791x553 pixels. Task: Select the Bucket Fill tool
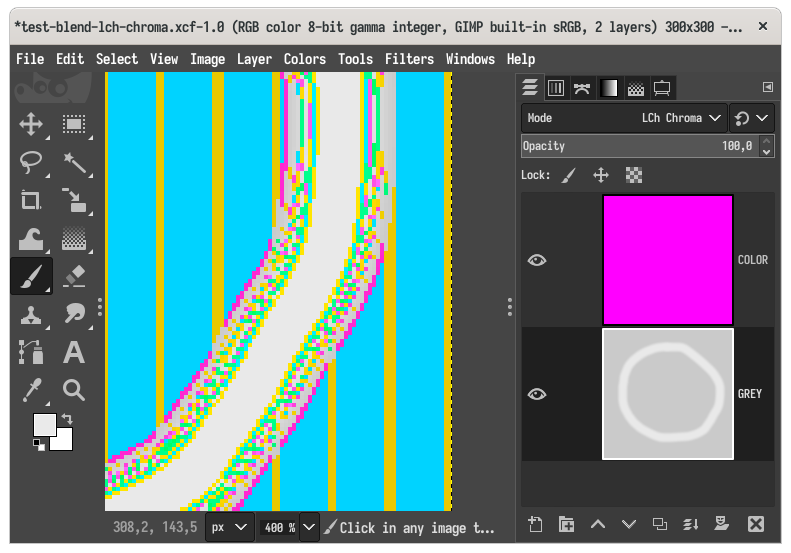pos(74,239)
